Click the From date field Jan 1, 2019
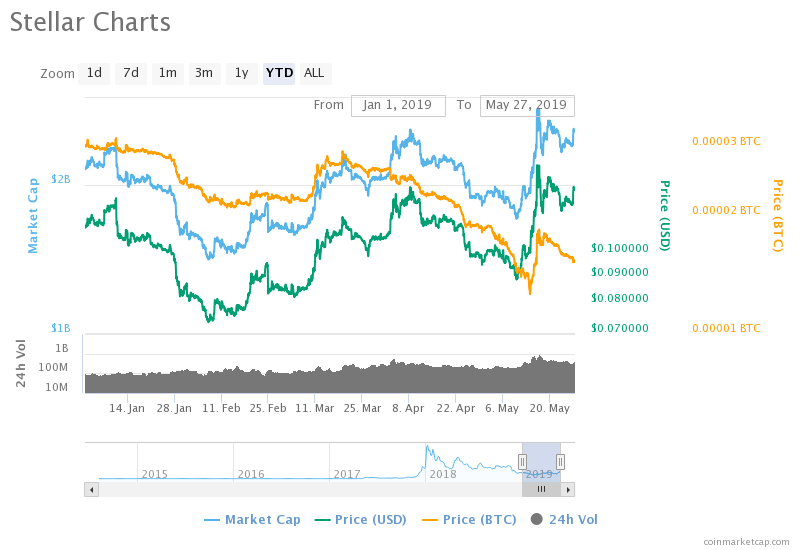800x550 pixels. click(398, 106)
